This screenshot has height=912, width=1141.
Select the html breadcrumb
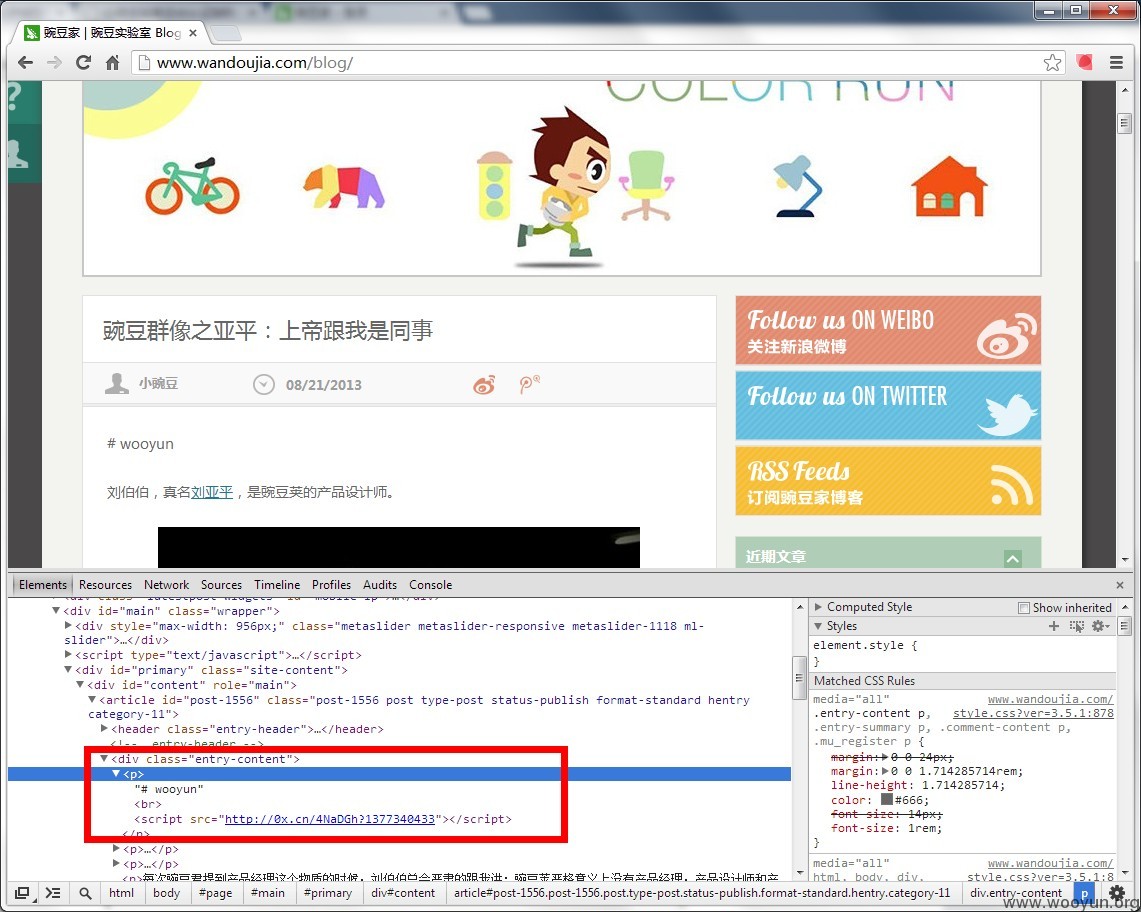point(122,893)
